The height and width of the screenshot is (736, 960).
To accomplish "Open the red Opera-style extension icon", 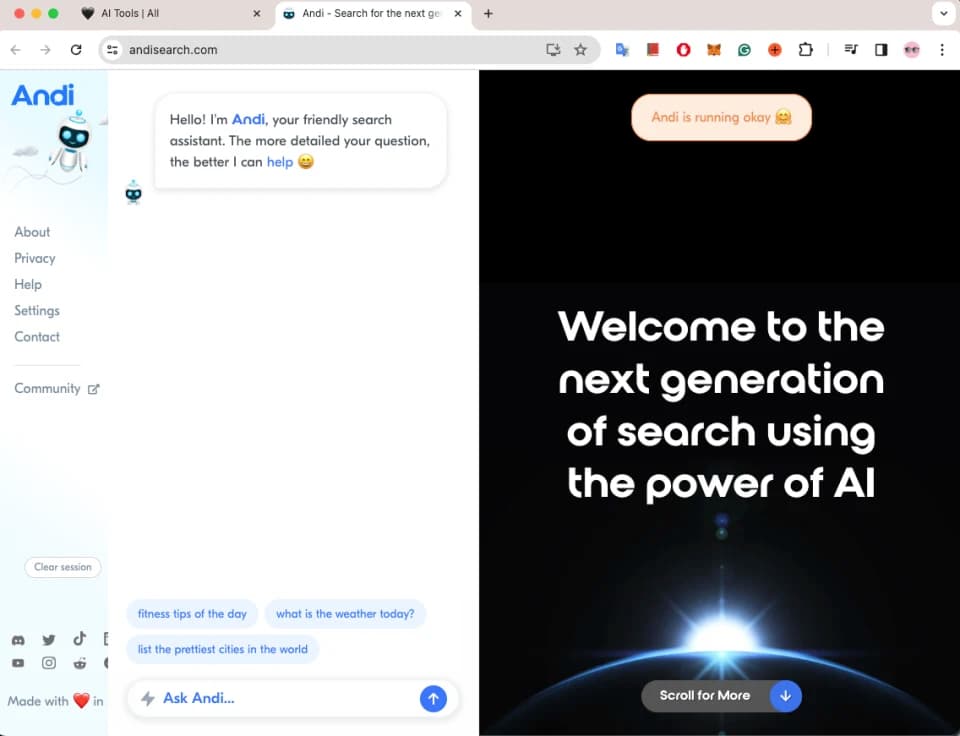I will (x=683, y=50).
